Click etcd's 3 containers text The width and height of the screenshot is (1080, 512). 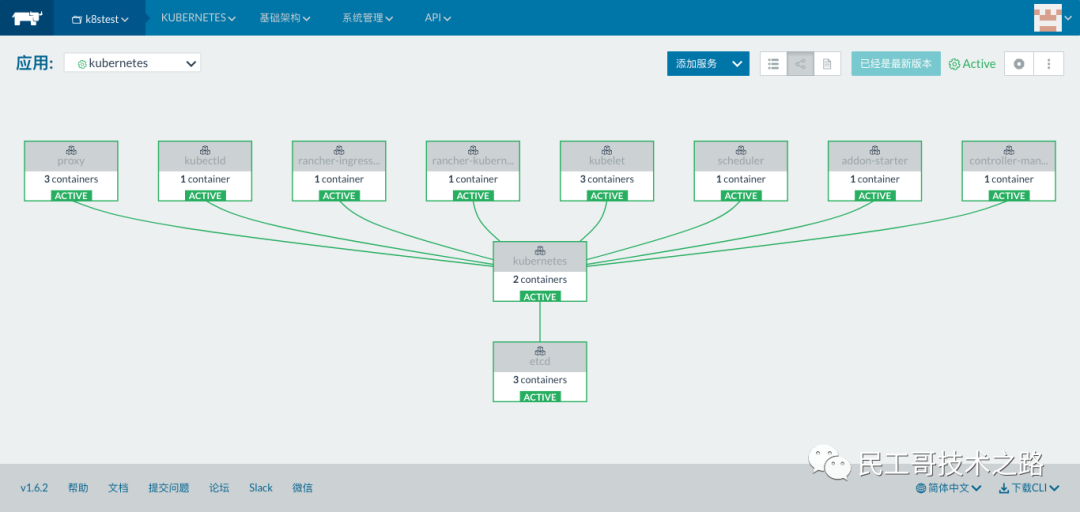pyautogui.click(x=540, y=380)
